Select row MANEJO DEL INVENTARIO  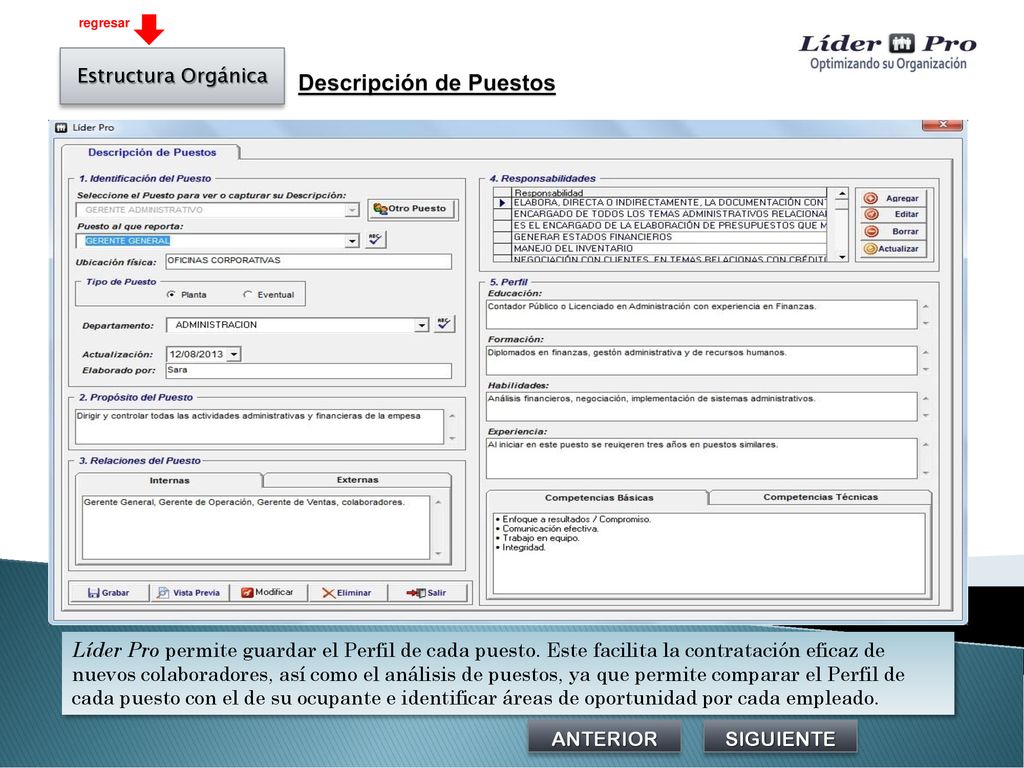(x=669, y=249)
